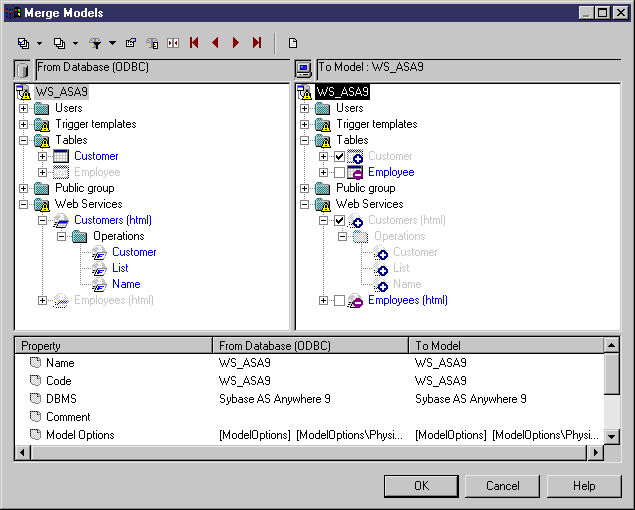Select Customers (html) in left tree
This screenshot has height=510, width=635.
(x=113, y=220)
